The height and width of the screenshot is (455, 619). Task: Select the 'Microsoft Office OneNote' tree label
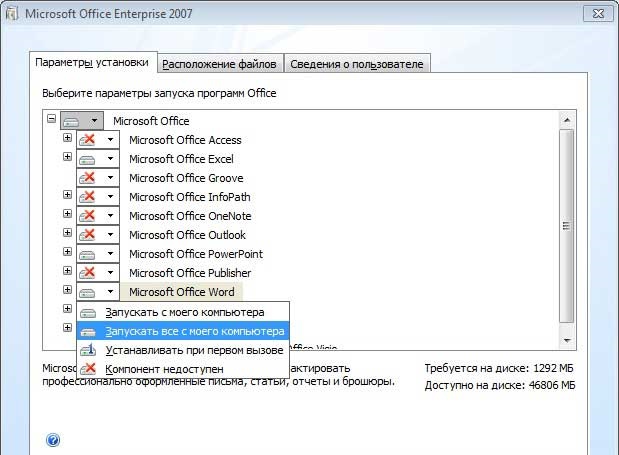190,215
